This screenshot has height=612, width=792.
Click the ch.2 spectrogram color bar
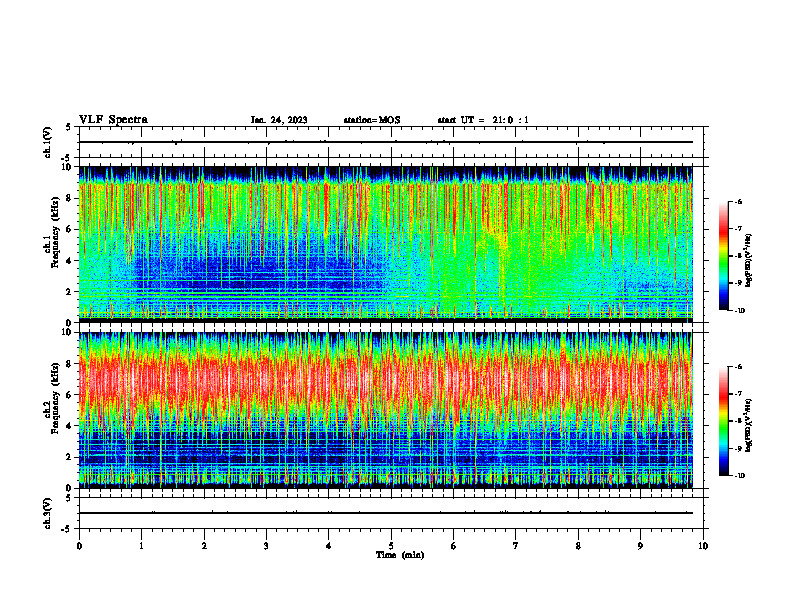point(724,421)
